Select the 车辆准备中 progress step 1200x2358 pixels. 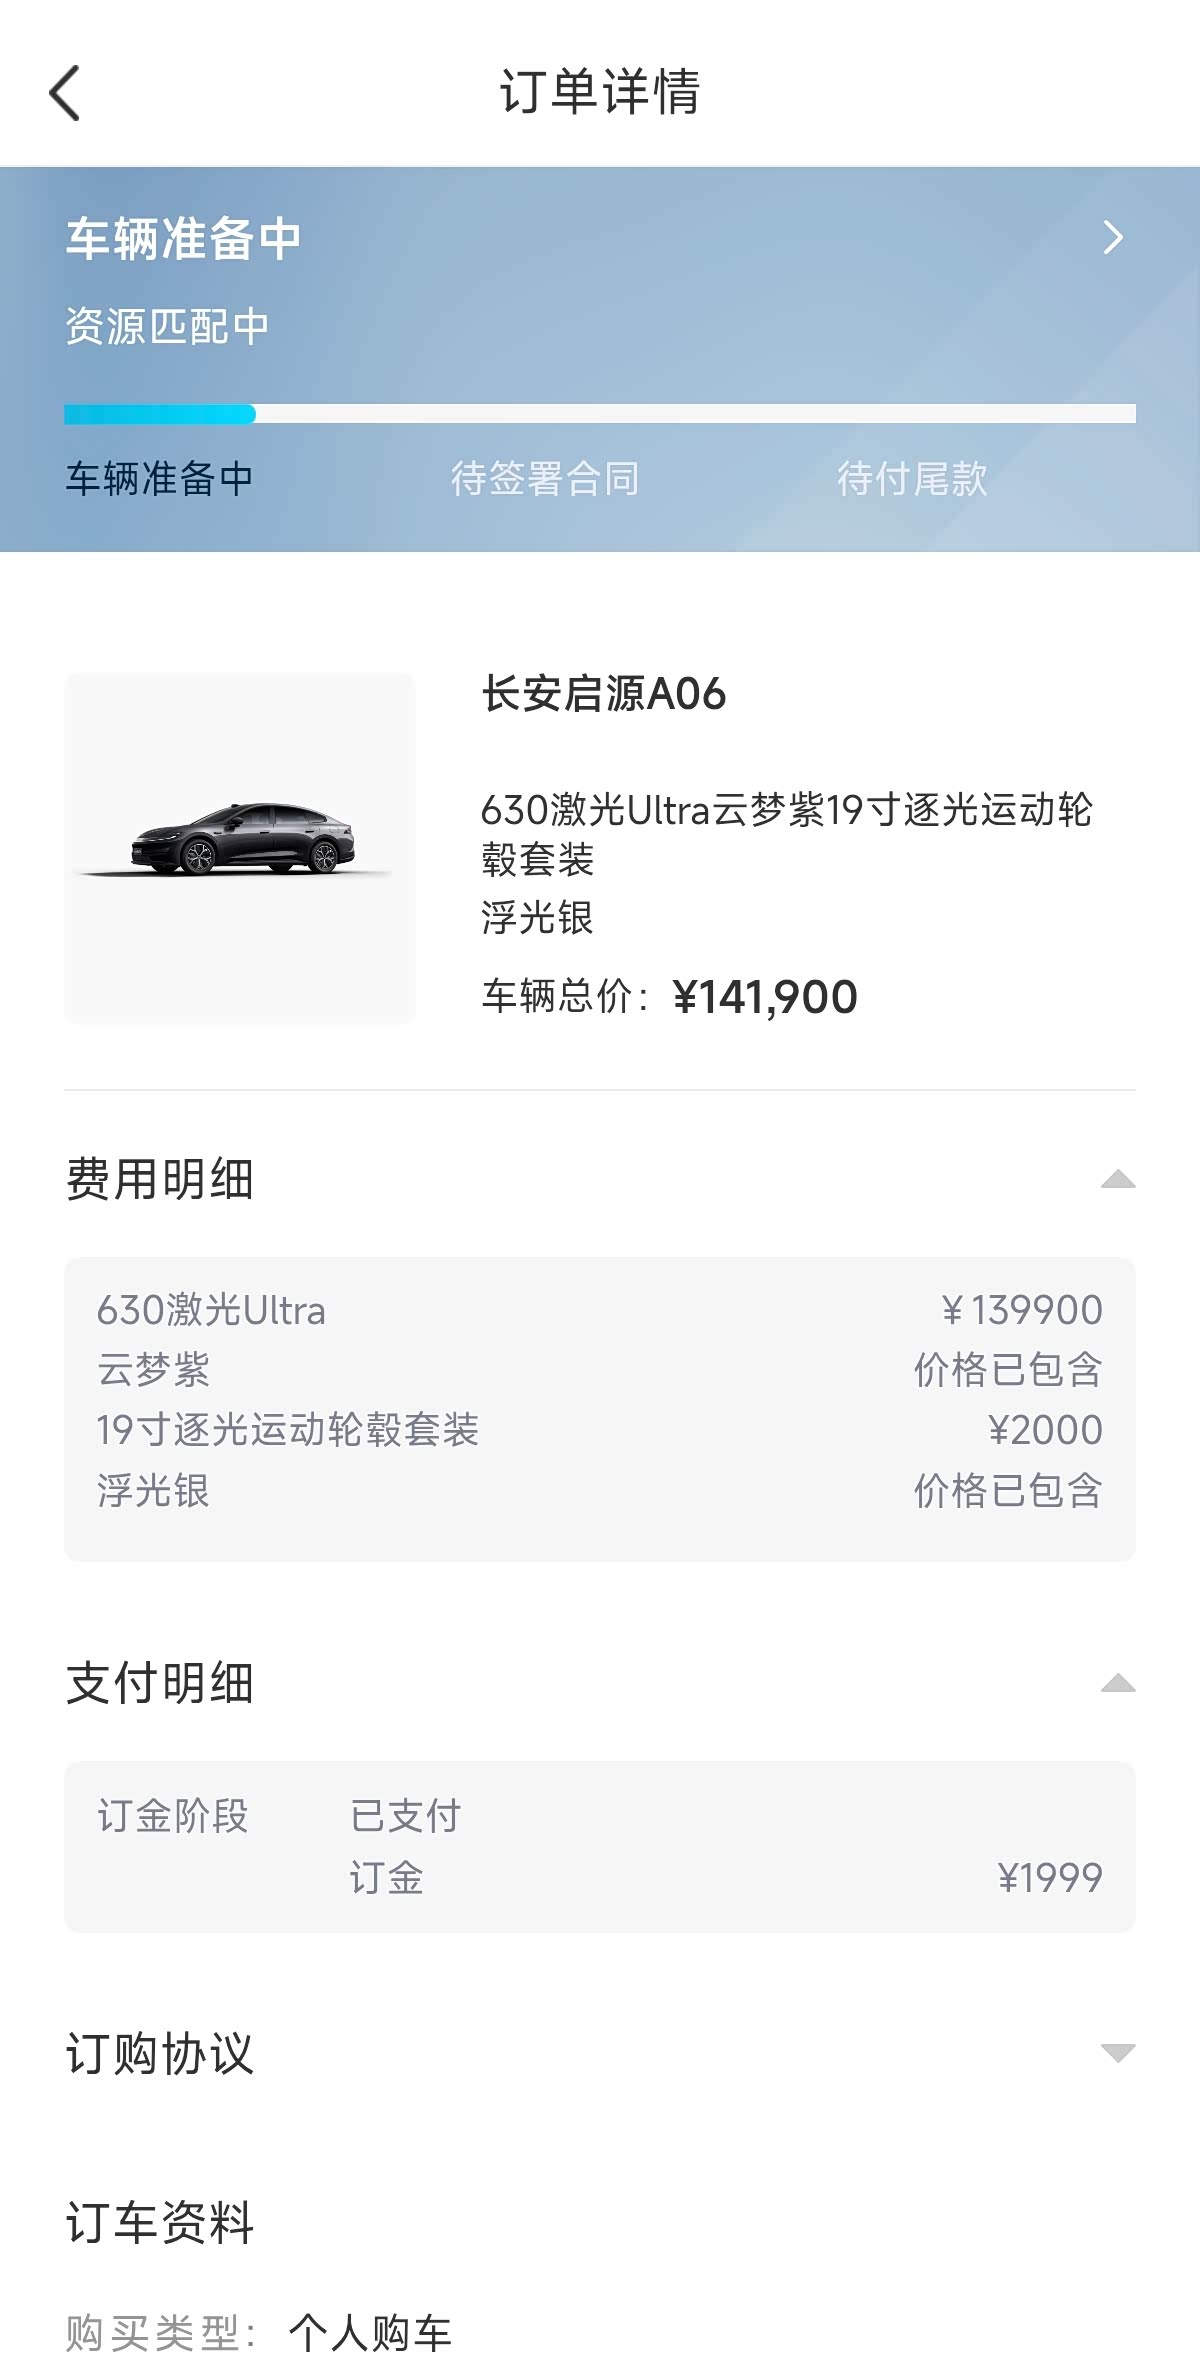click(159, 479)
